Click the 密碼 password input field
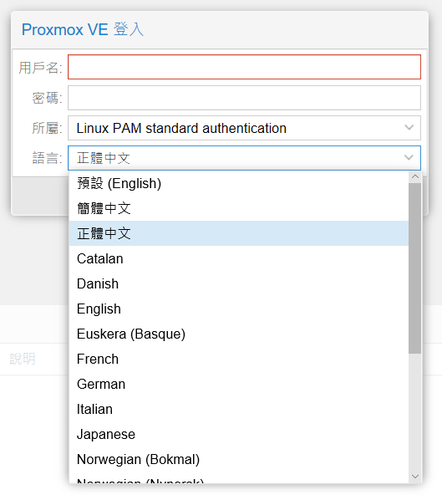This screenshot has width=442, height=500. click(244, 98)
